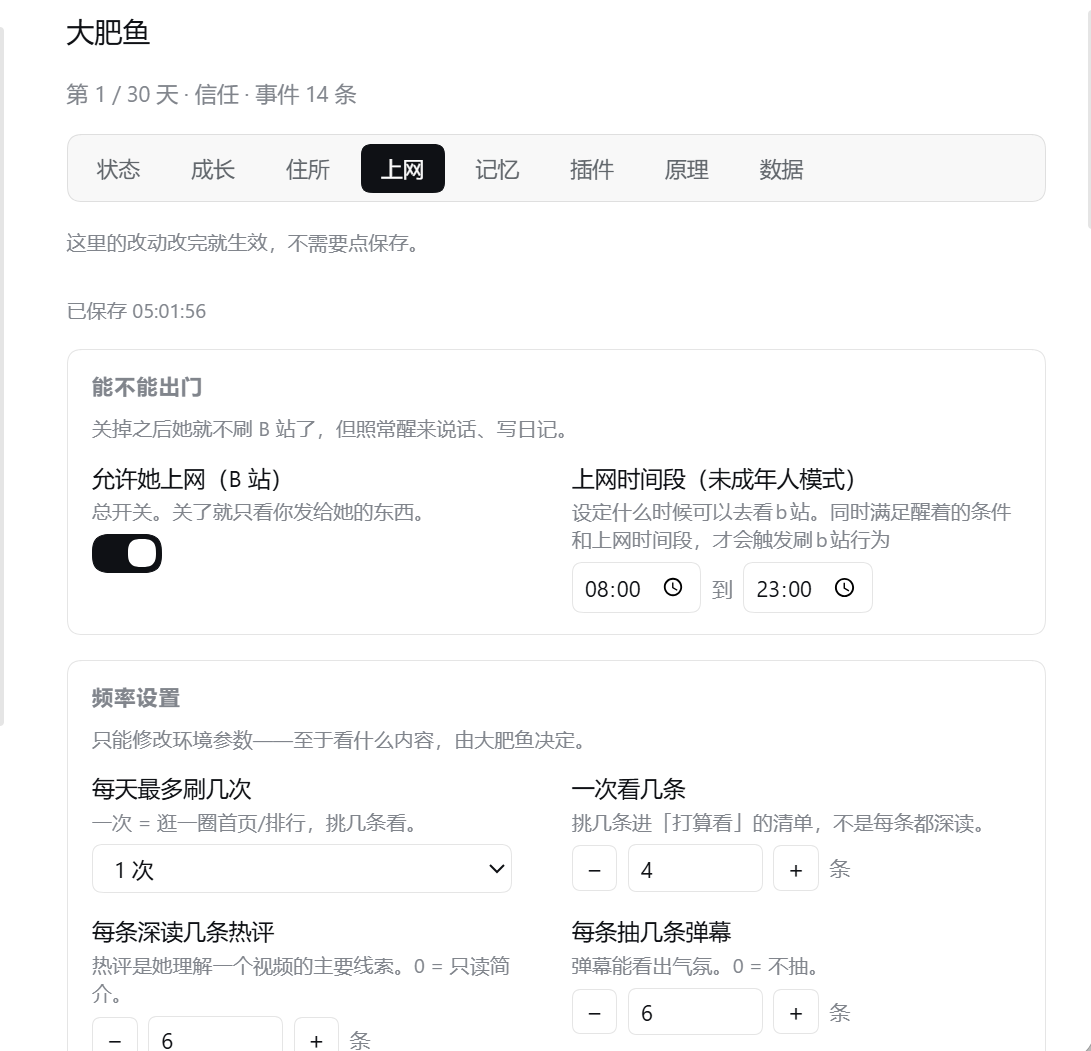Open the 插件 tab

pos(591,169)
